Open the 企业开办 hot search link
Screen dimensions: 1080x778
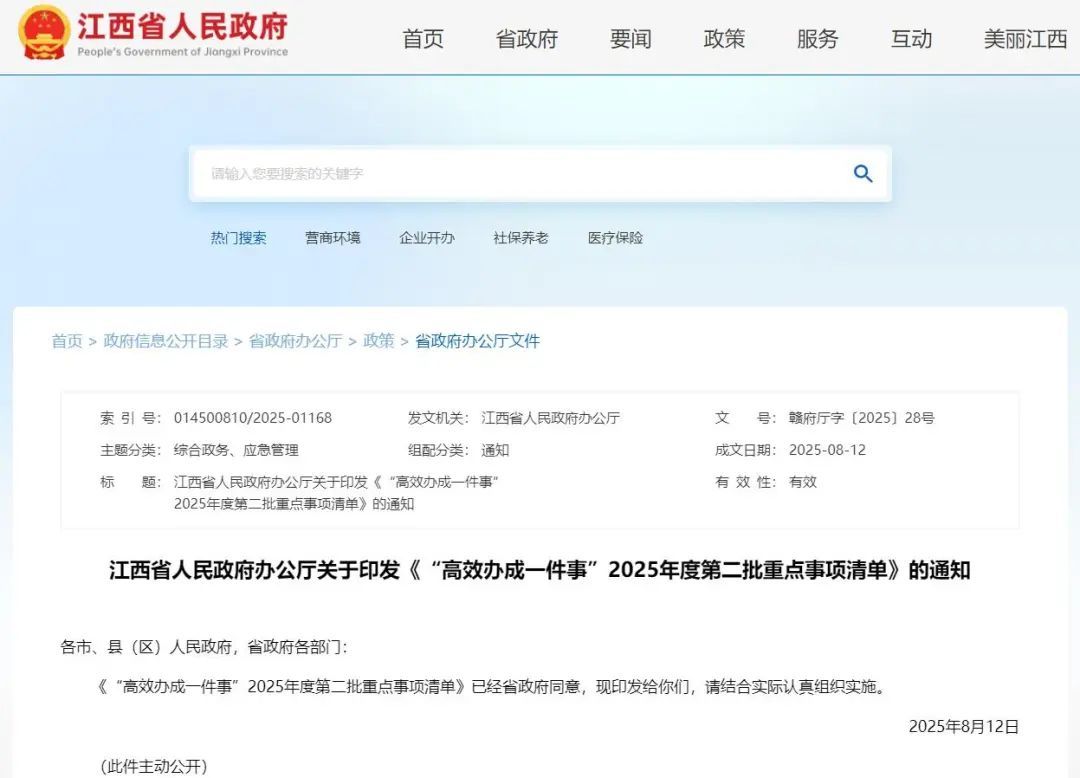pos(426,237)
